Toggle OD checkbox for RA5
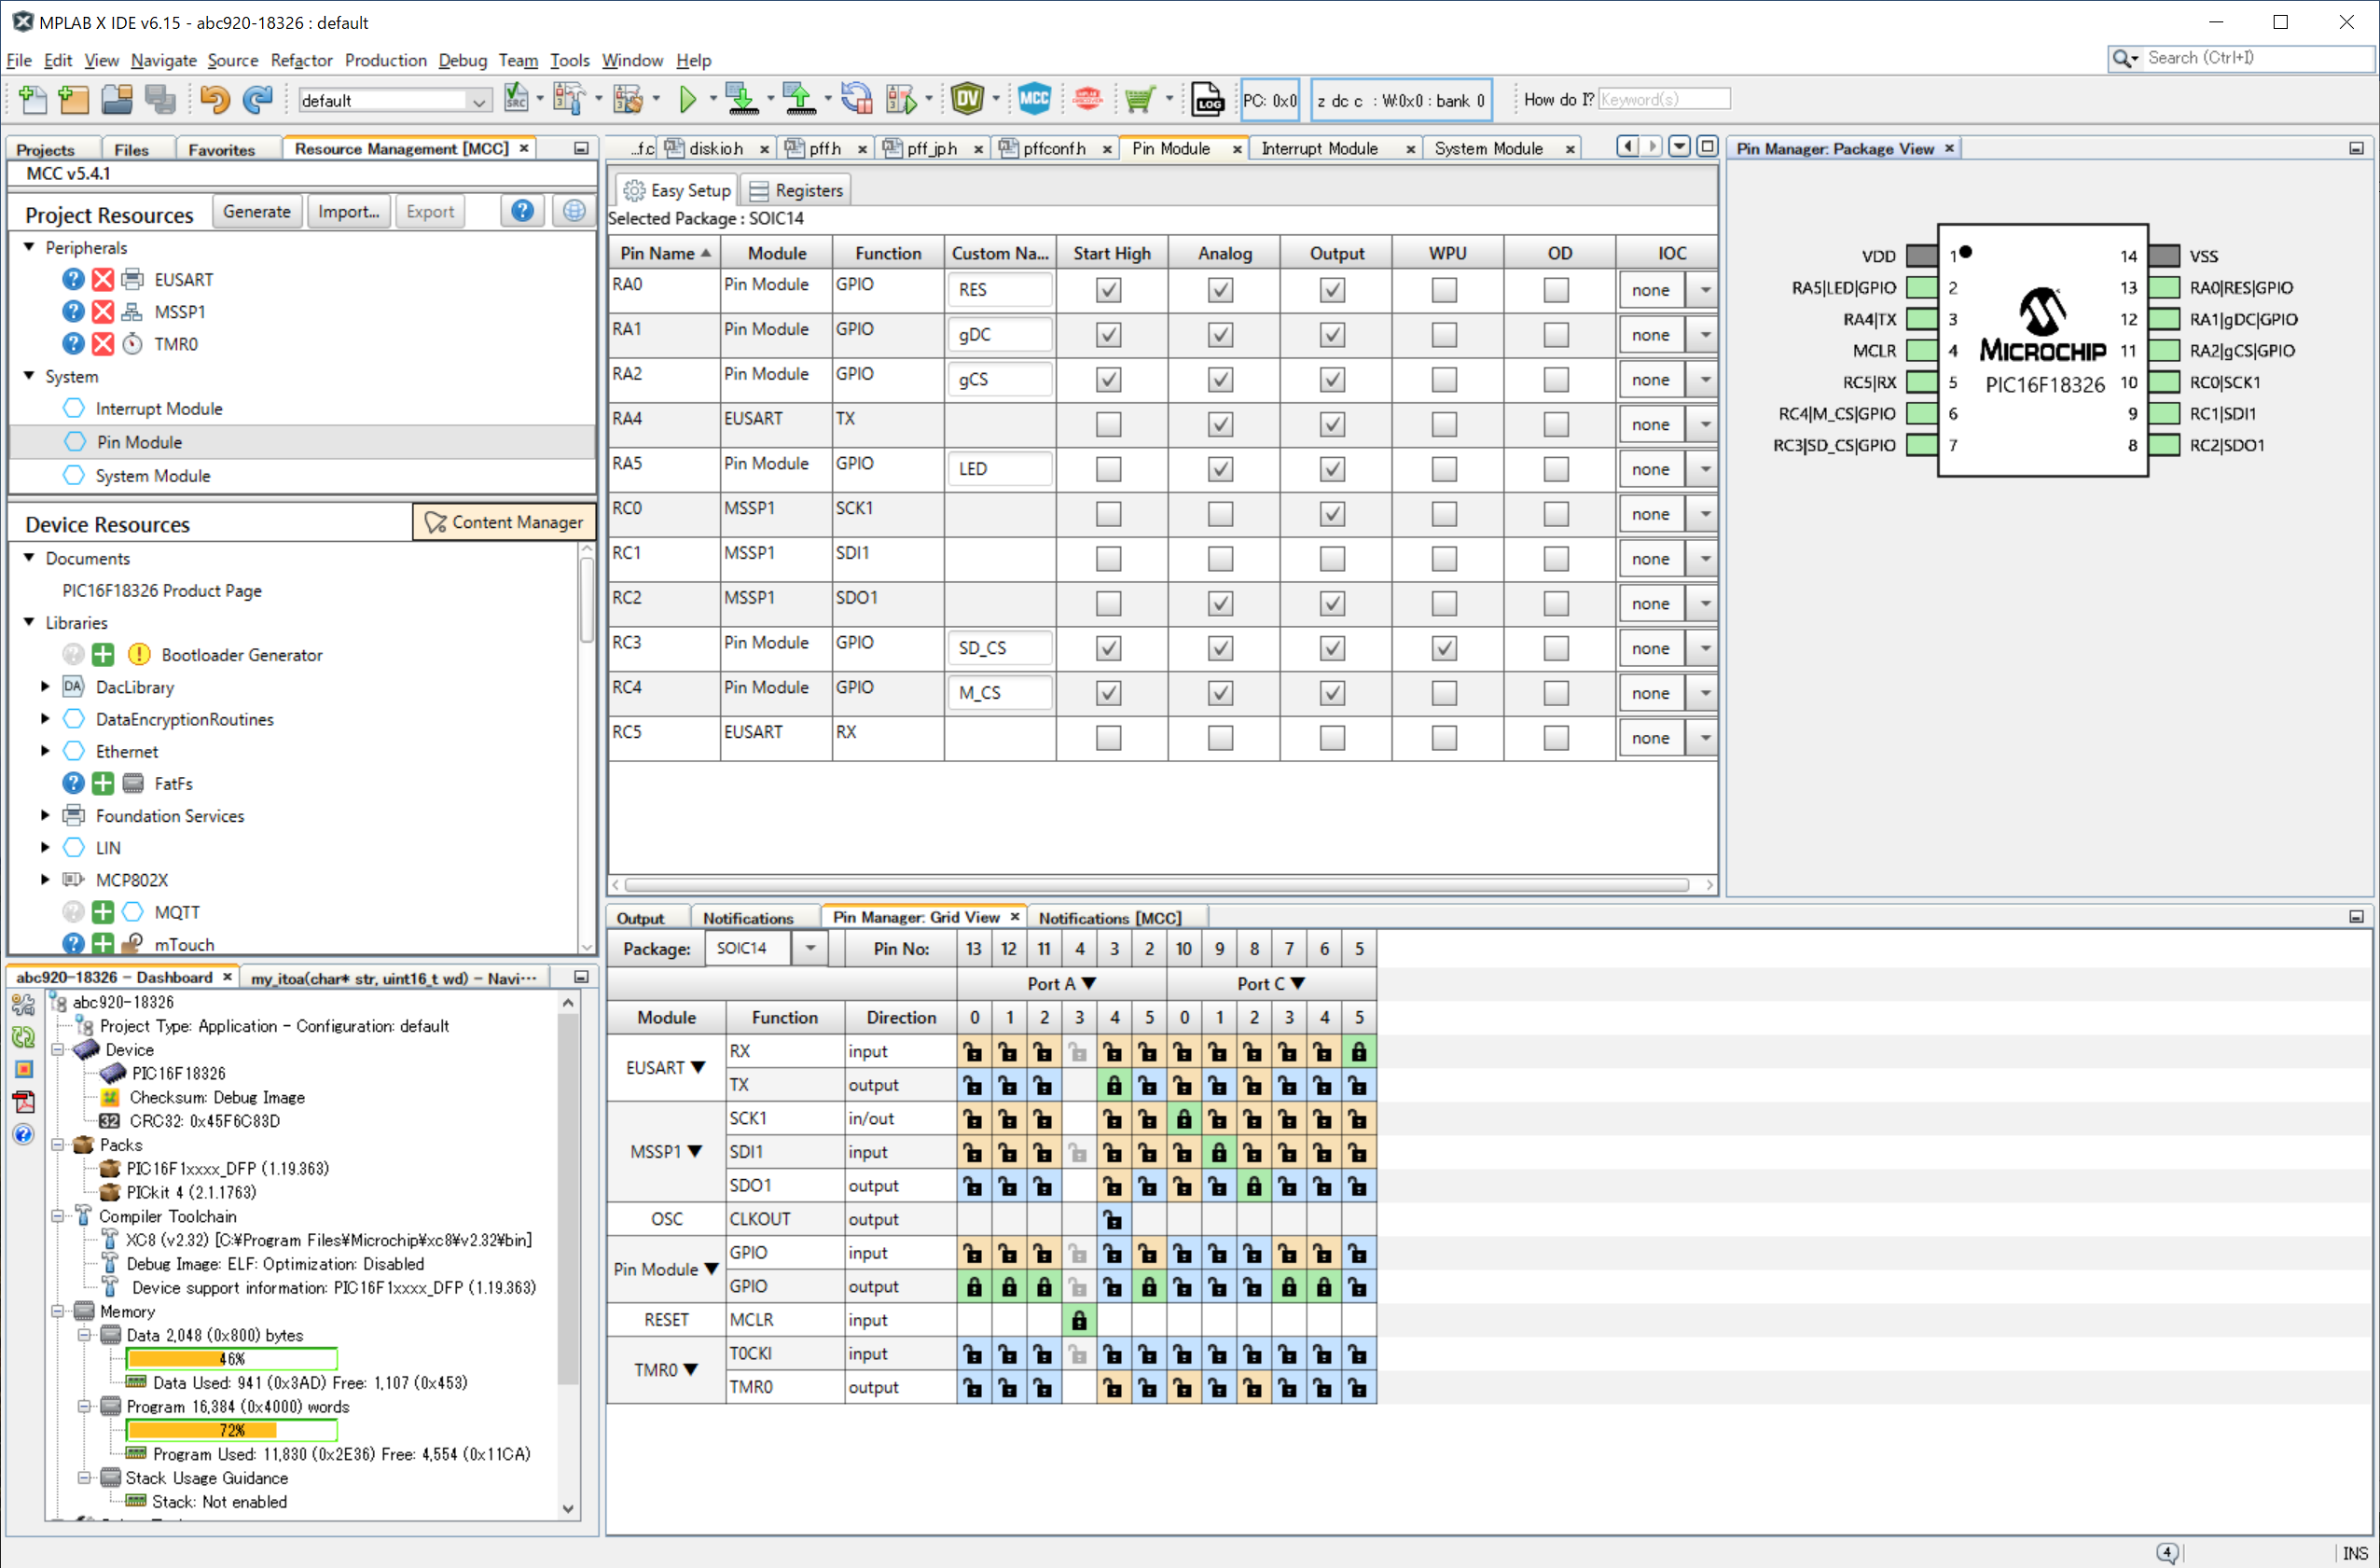 click(1556, 470)
